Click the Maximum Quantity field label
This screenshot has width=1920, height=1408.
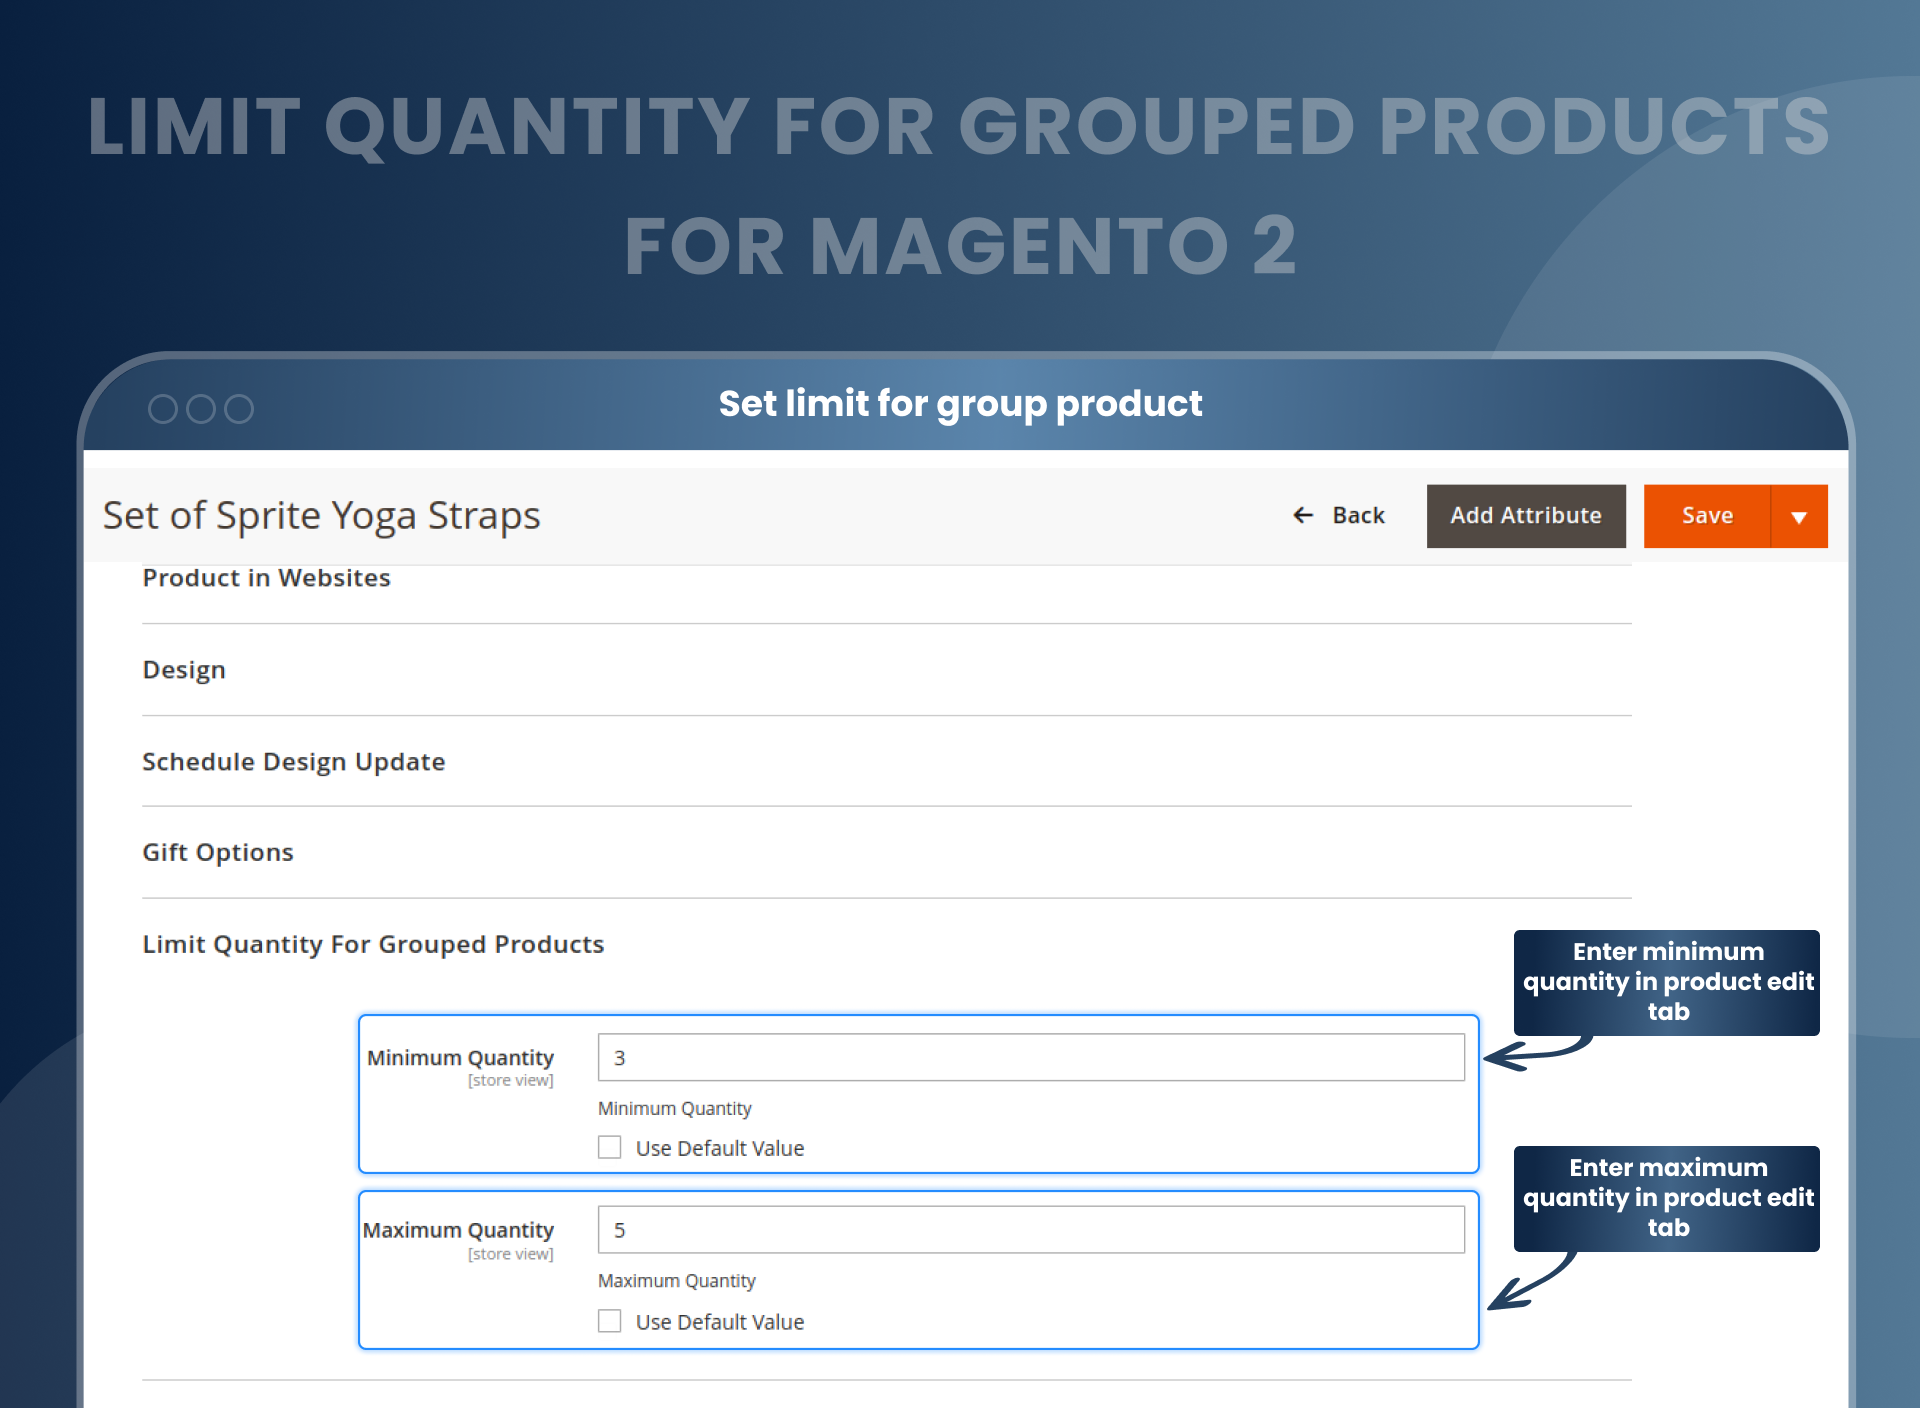458,1230
